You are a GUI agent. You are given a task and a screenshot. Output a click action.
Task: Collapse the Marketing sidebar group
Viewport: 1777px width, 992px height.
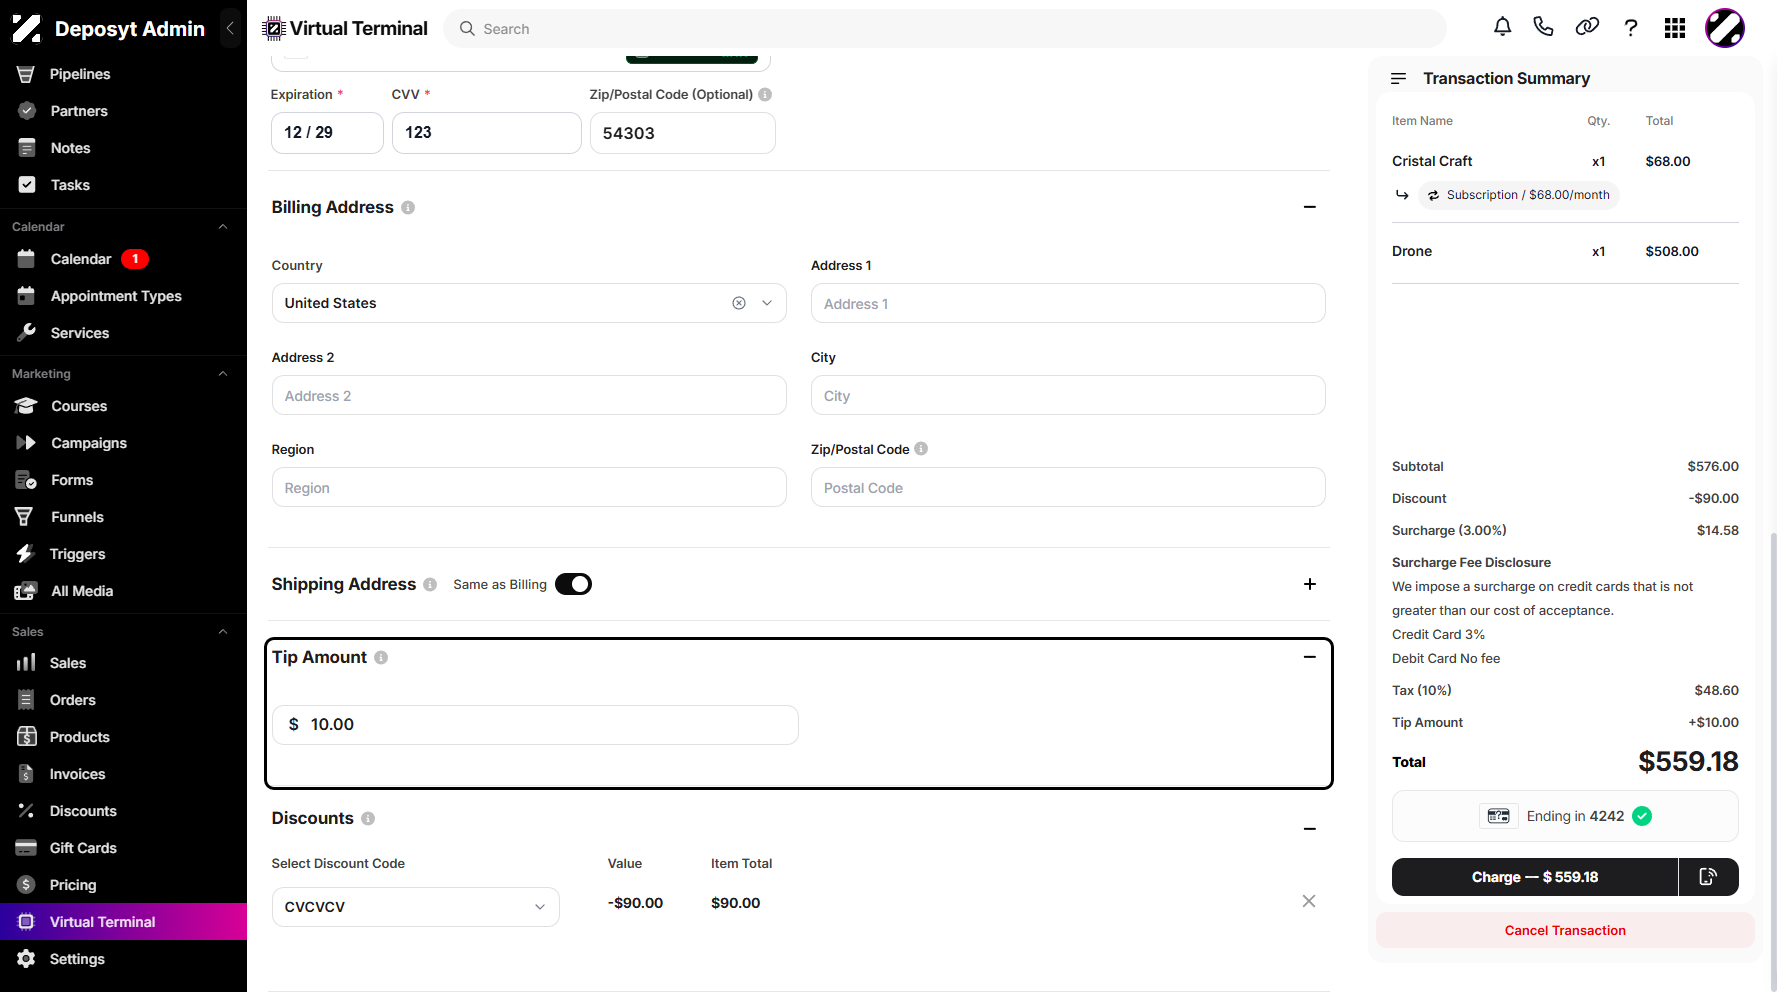(223, 374)
